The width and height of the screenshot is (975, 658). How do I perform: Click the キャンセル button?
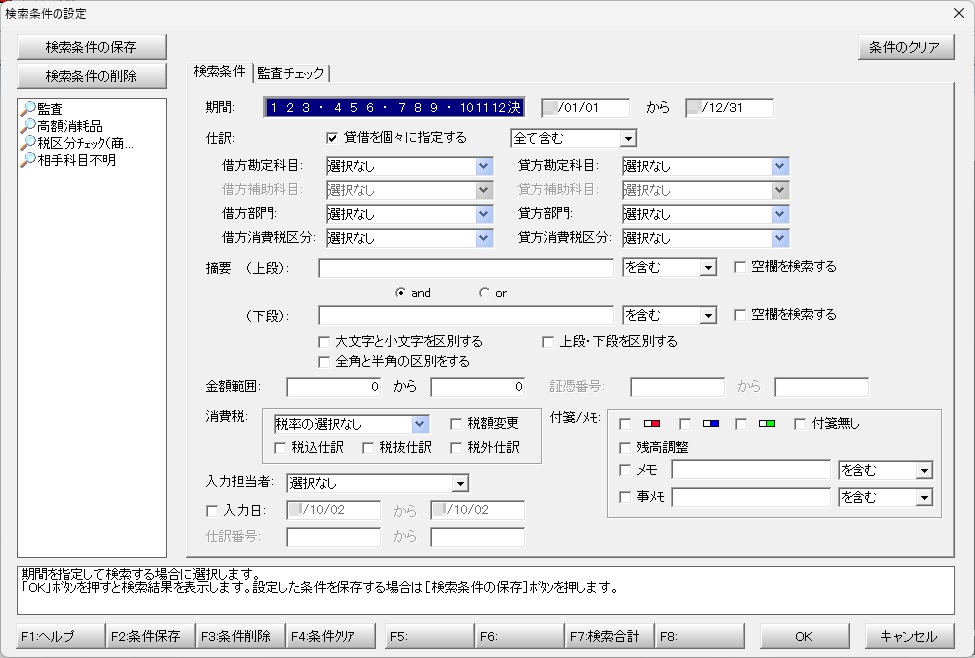coord(909,636)
